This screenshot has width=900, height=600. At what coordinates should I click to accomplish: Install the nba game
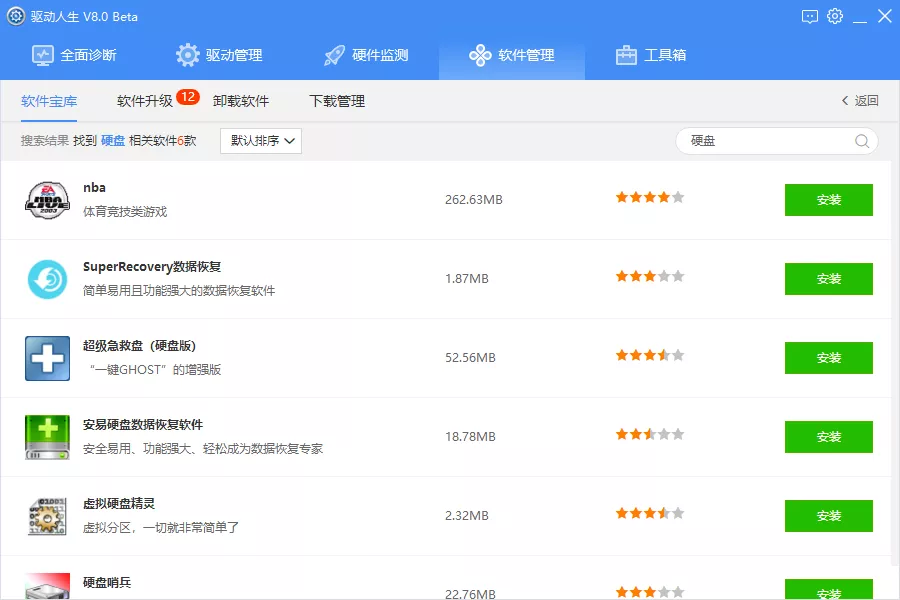[828, 200]
